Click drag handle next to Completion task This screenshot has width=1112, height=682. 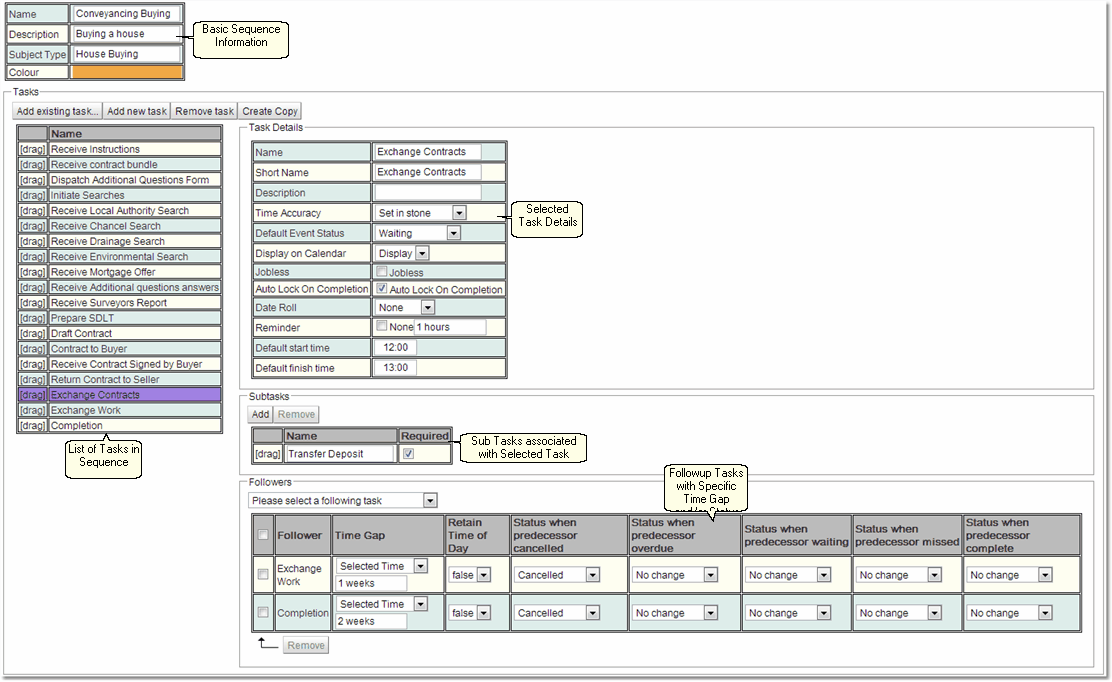click(x=32, y=426)
